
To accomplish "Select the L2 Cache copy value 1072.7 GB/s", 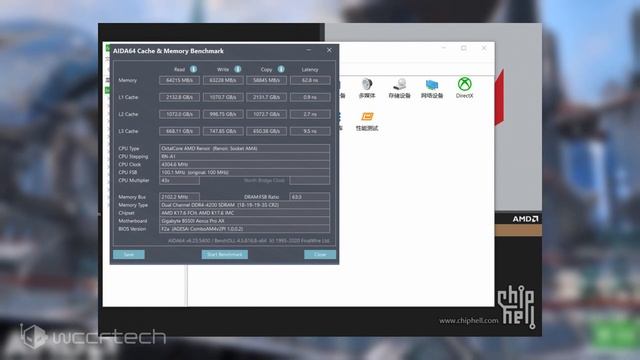I will (x=267, y=114).
